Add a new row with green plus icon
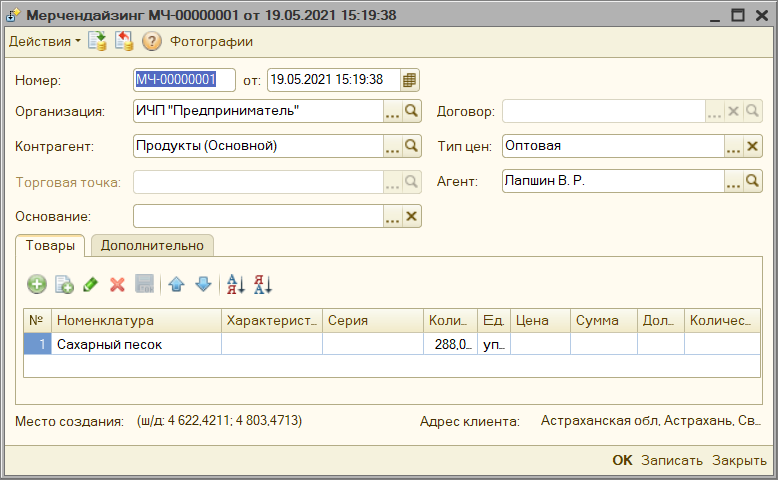The height and width of the screenshot is (480, 778). pos(37,284)
